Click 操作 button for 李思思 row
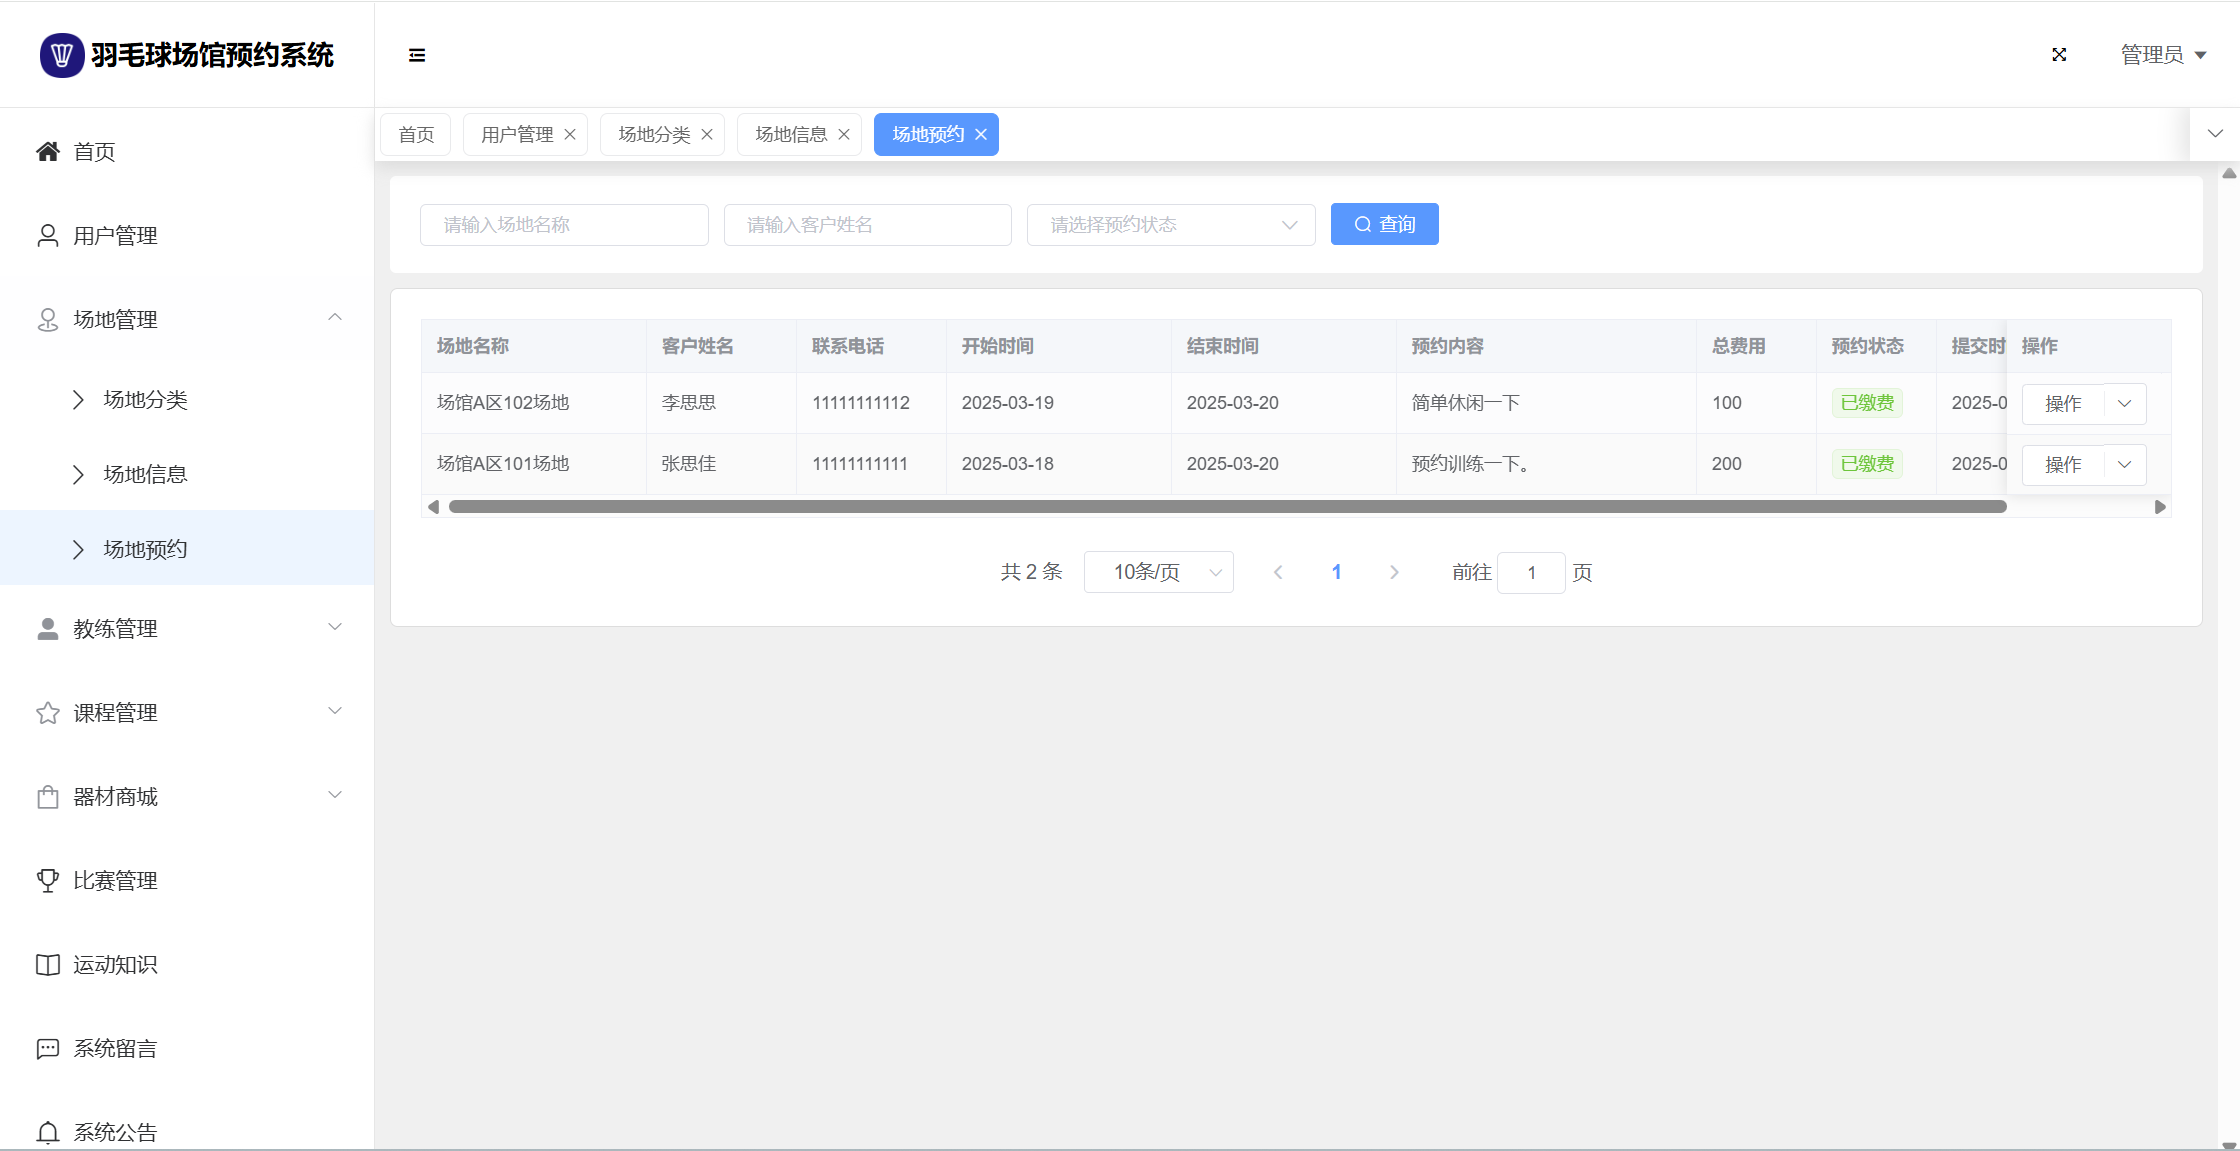The height and width of the screenshot is (1151, 2240). [2063, 404]
